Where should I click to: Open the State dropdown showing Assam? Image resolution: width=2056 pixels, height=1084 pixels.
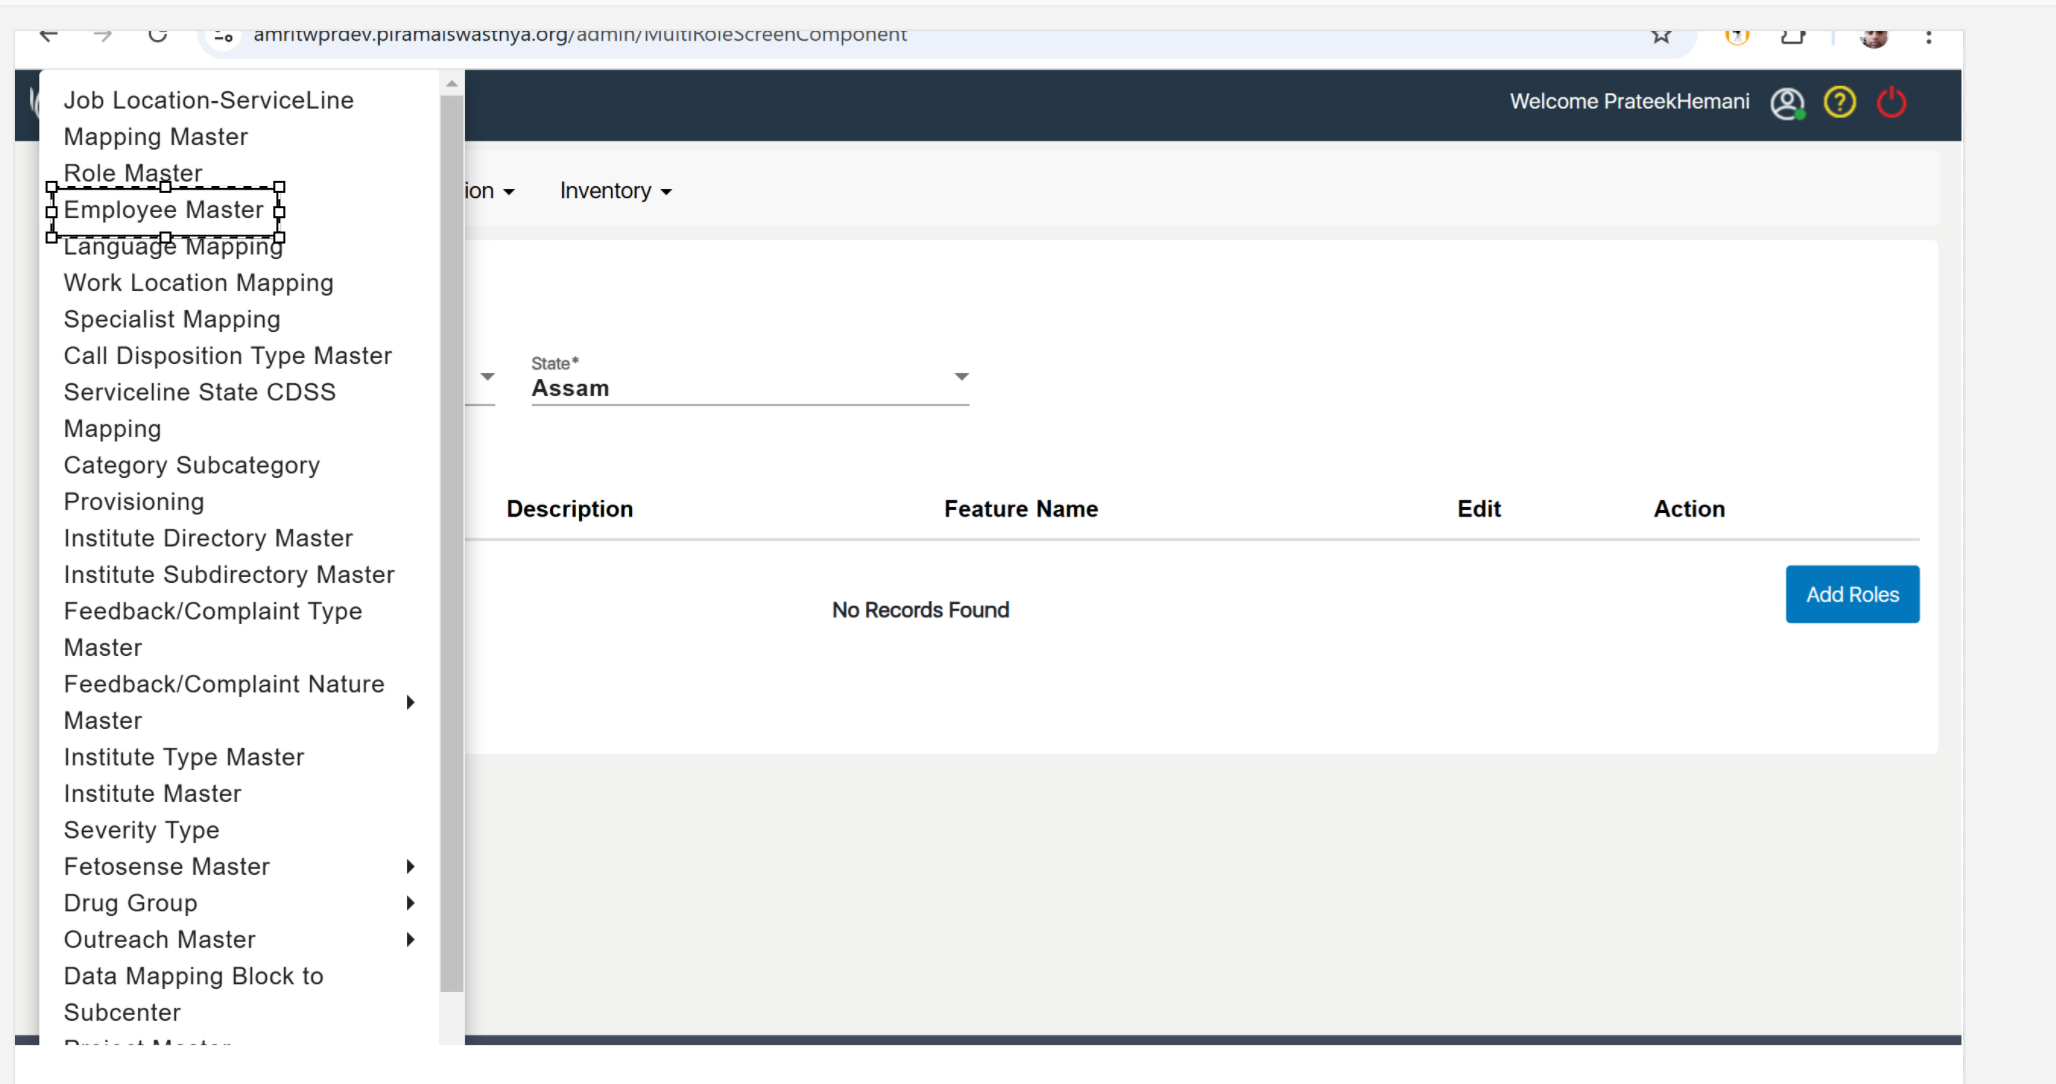pyautogui.click(x=750, y=380)
